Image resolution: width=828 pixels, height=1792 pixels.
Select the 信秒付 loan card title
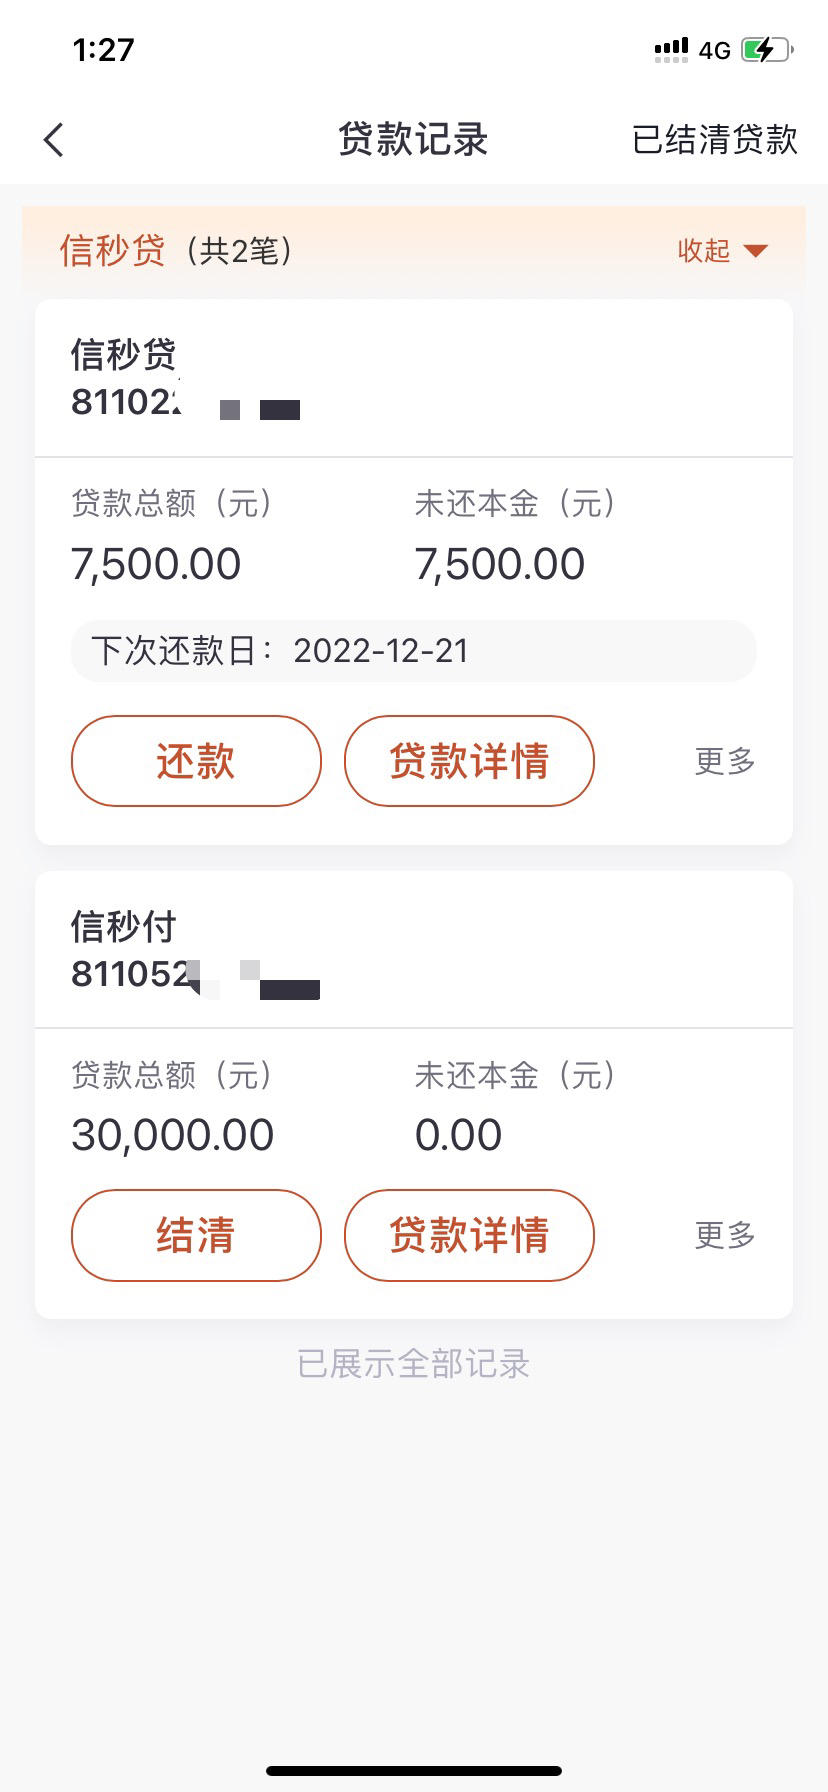click(x=123, y=926)
